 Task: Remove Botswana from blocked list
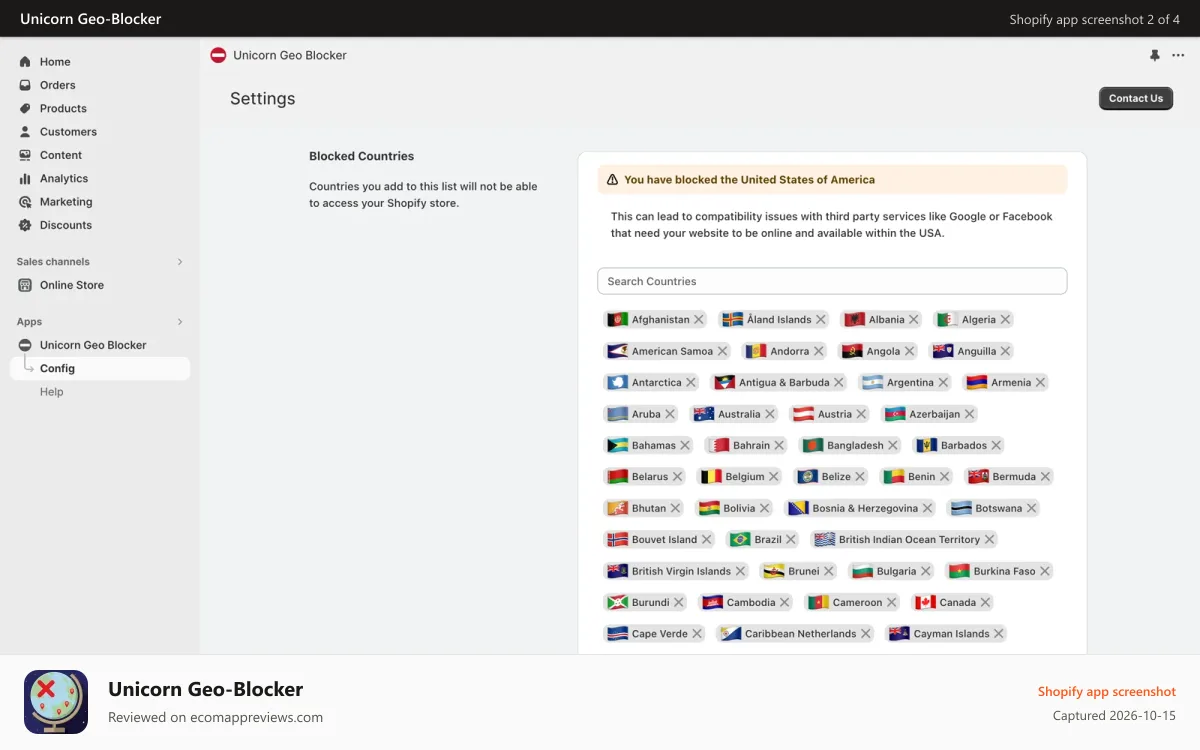pyautogui.click(x=1032, y=508)
